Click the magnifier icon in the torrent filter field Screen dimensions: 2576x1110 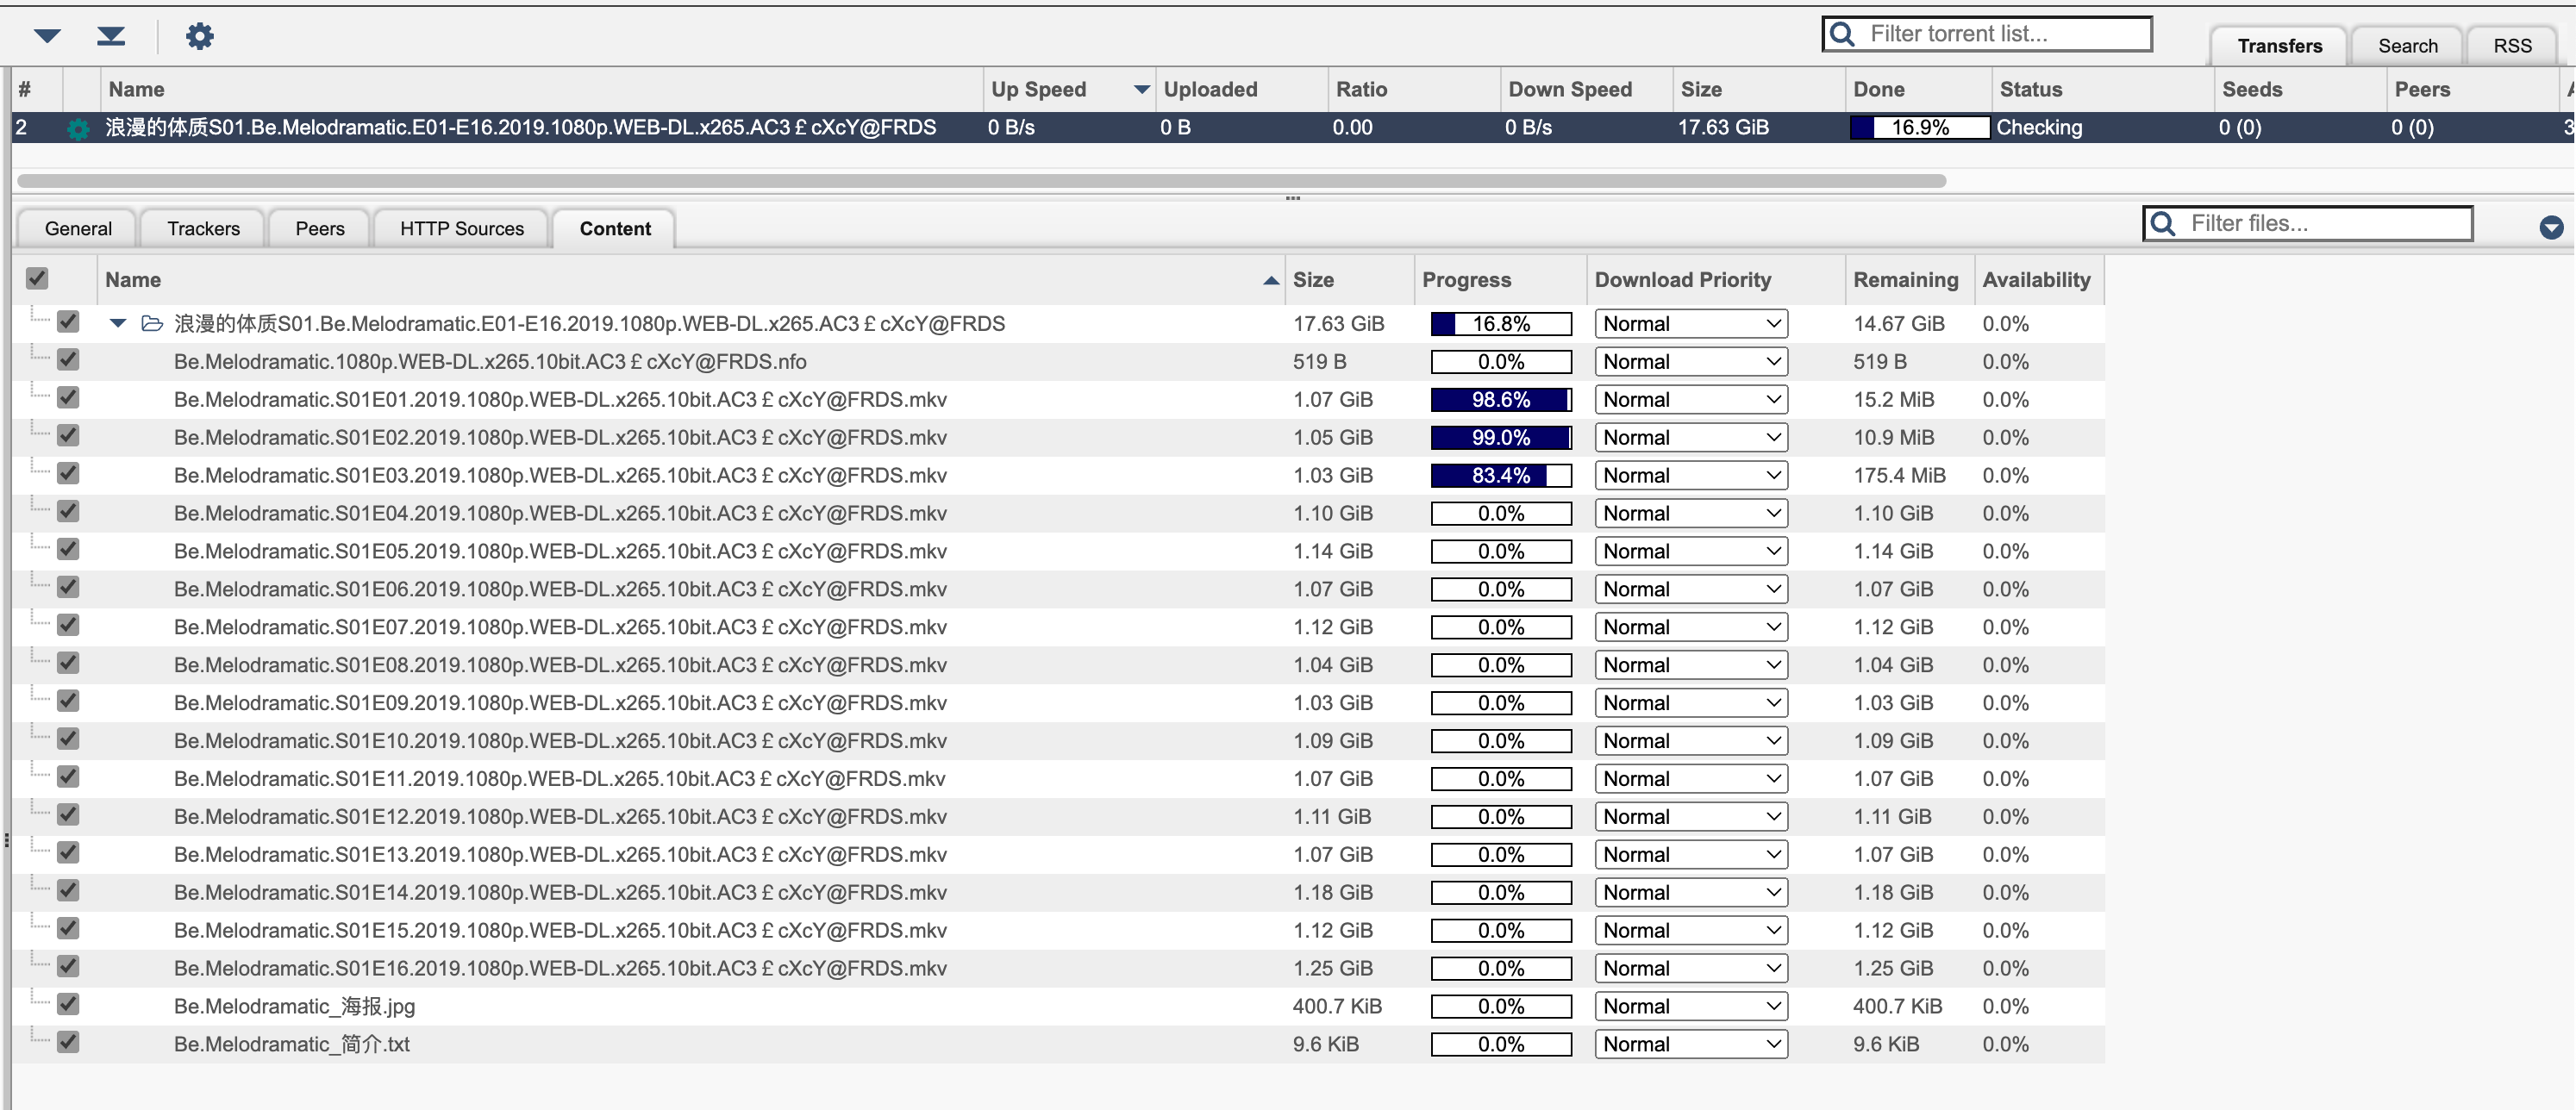click(x=1843, y=33)
